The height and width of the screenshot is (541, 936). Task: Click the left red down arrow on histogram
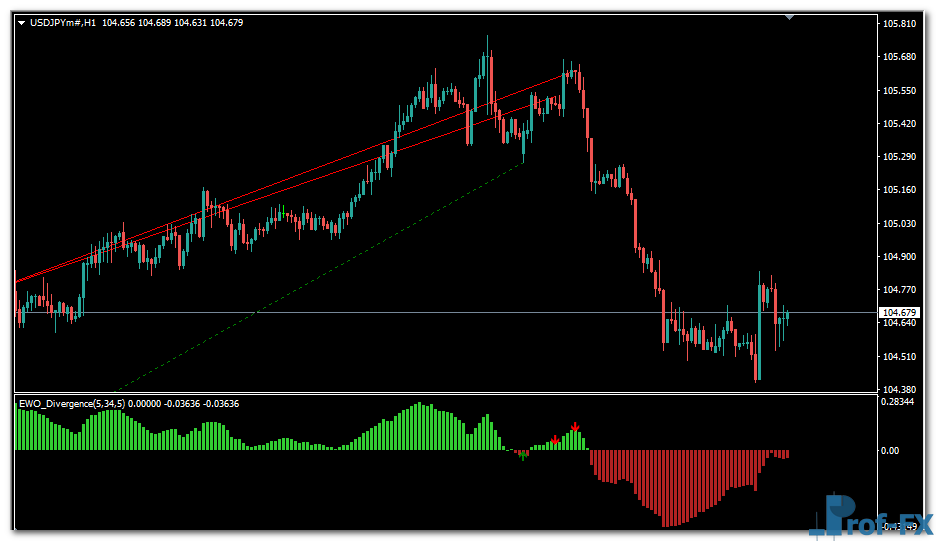[x=555, y=440]
